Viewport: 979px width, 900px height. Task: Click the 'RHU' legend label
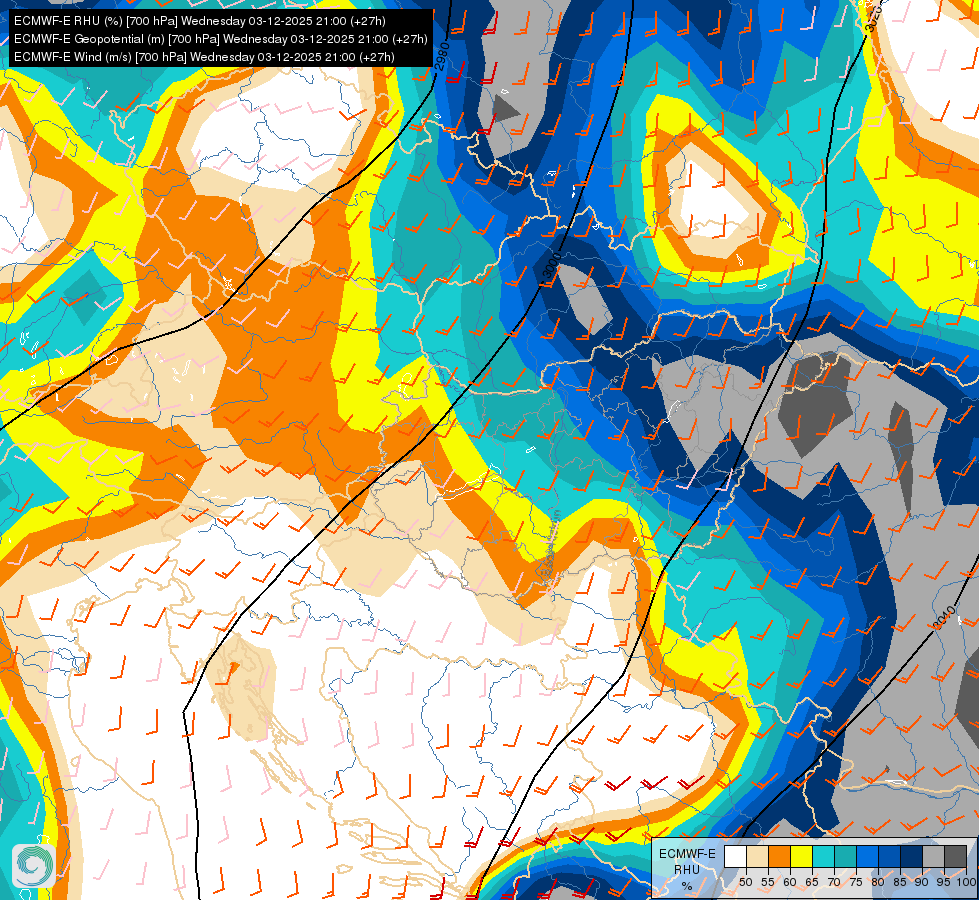coord(687,869)
